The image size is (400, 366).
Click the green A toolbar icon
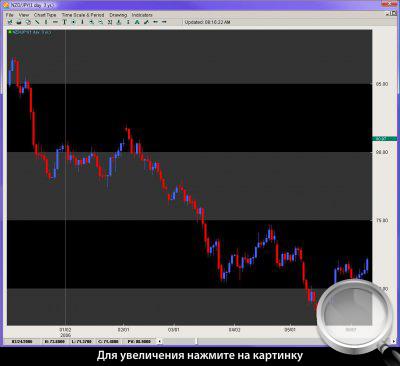137,22
